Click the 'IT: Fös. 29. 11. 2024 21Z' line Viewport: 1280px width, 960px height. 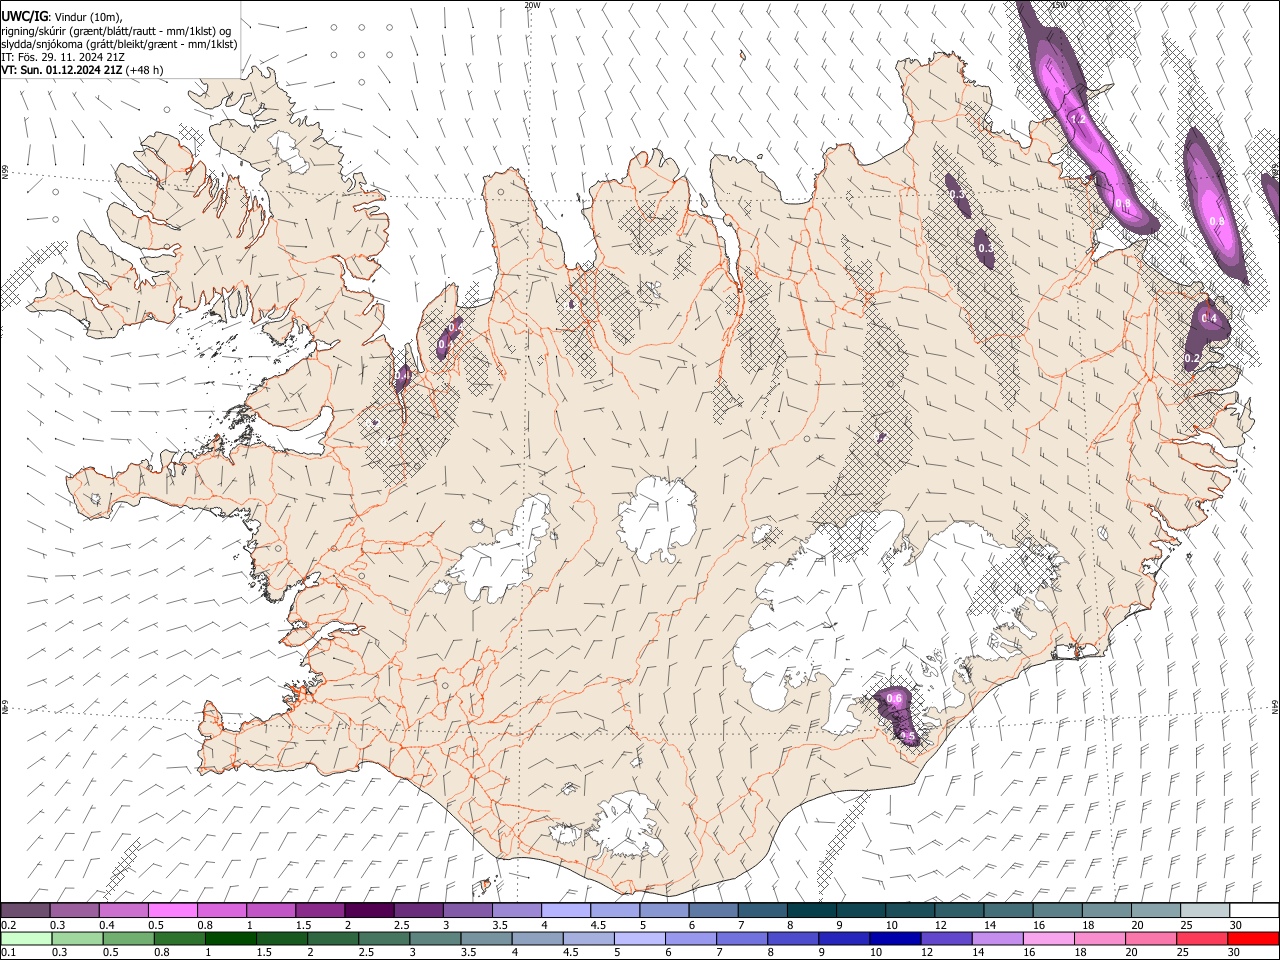[x=63, y=57]
